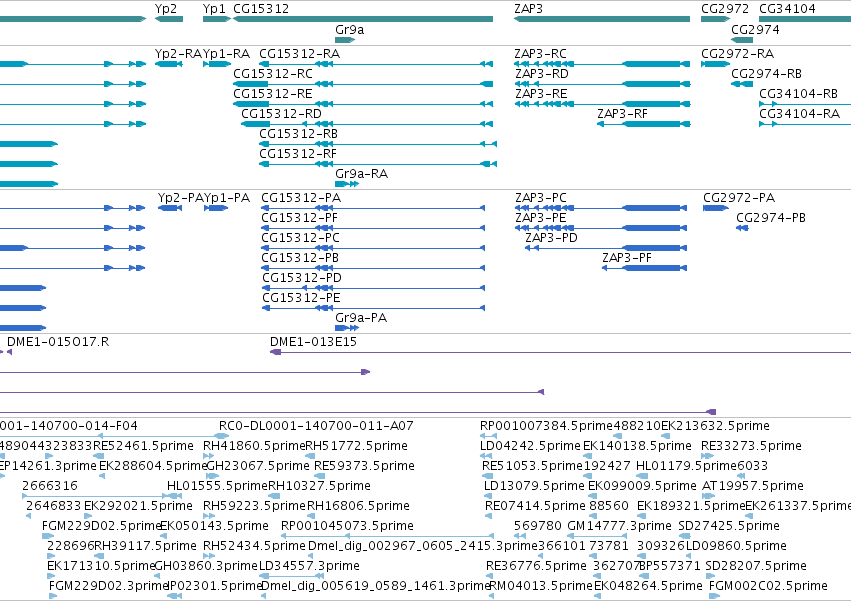Select transcript ZAP3-RD
The image size is (851, 601).
[542, 74]
